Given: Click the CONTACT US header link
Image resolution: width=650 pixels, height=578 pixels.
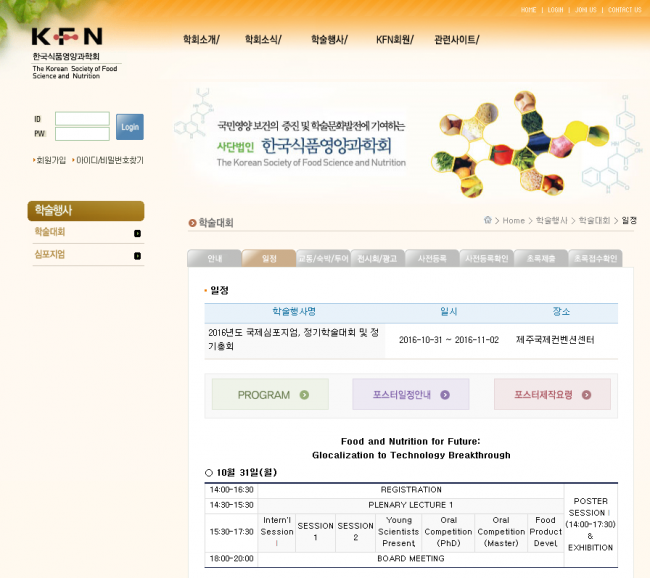Looking at the screenshot, I should [x=624, y=10].
